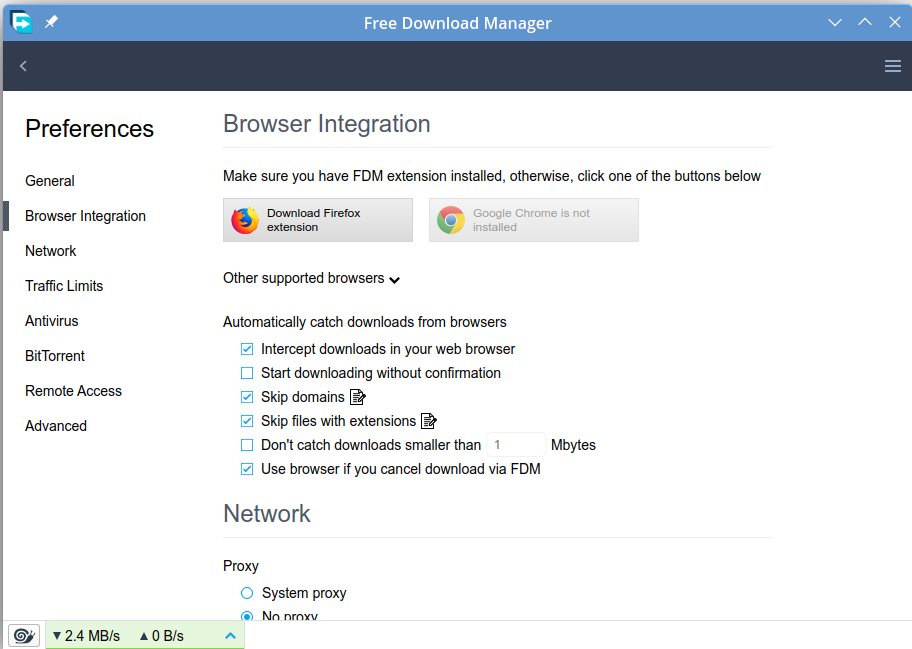912x649 pixels.
Task: Click the FDM extension instruction text
Action: coord(492,176)
